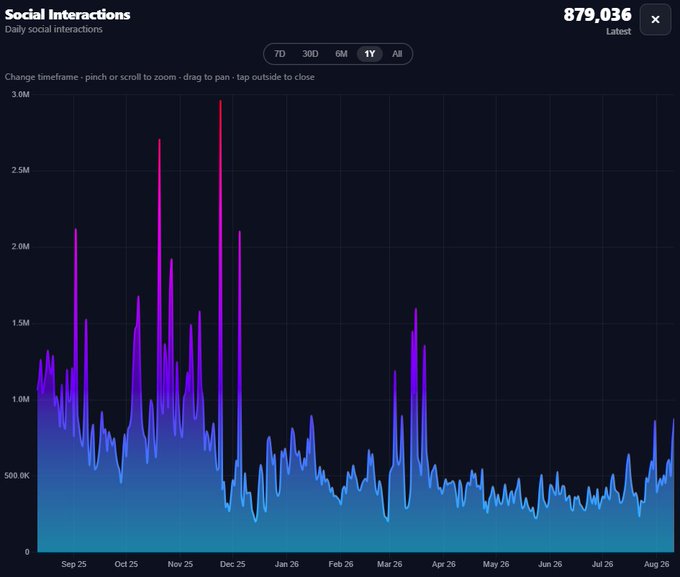Click the red peak near Dec 25
The height and width of the screenshot is (577, 680).
220,102
